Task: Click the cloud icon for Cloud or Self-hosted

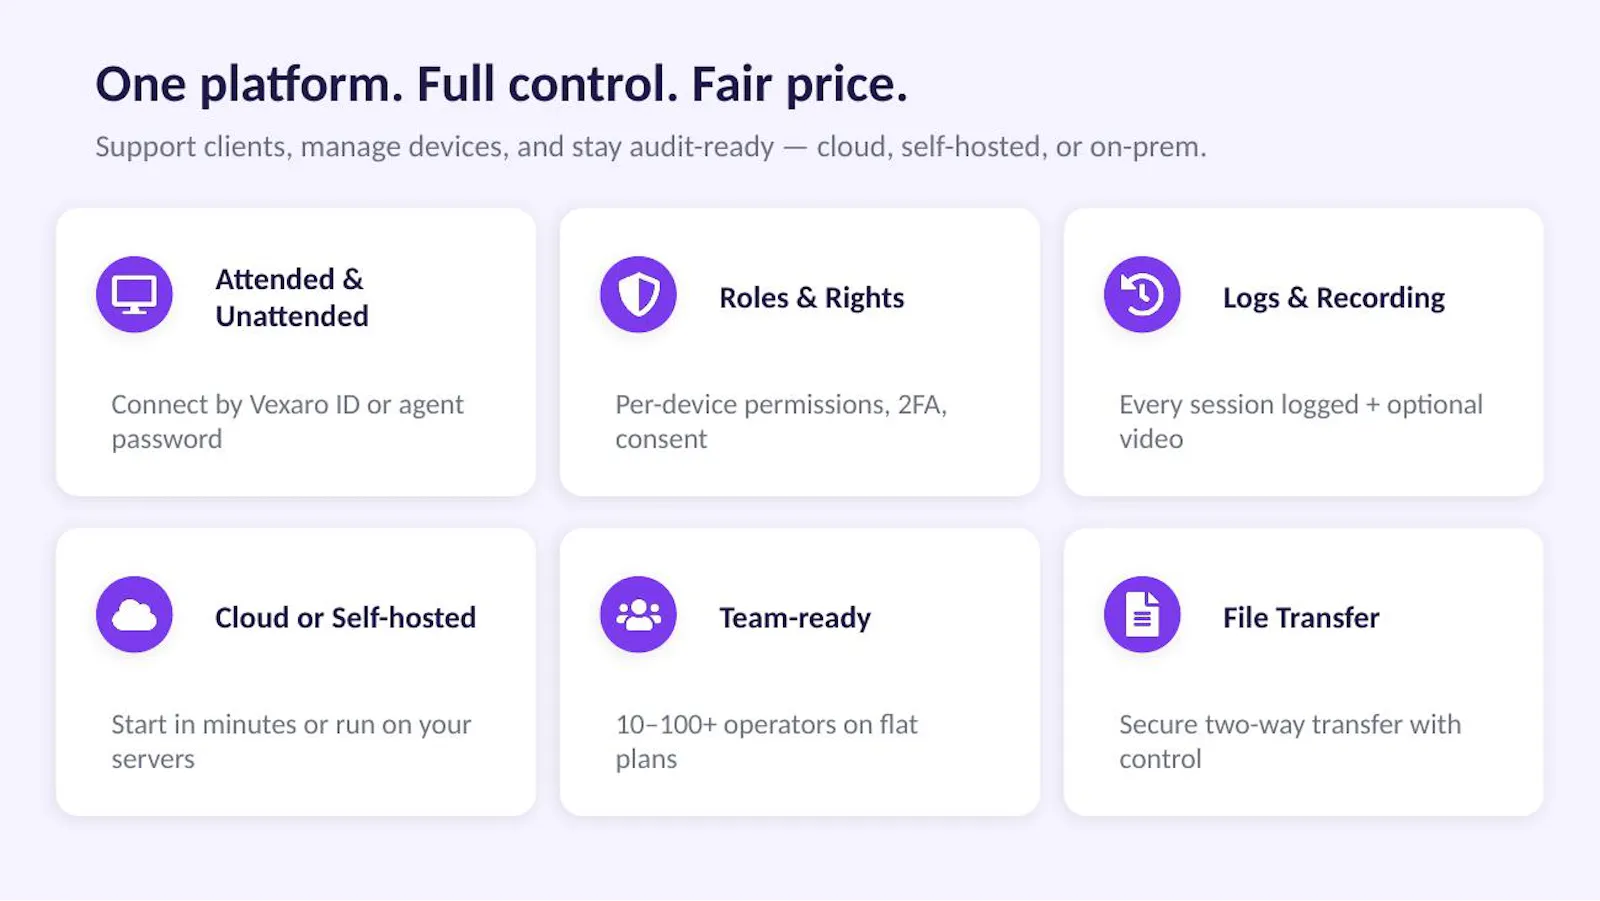Action: click(x=134, y=615)
